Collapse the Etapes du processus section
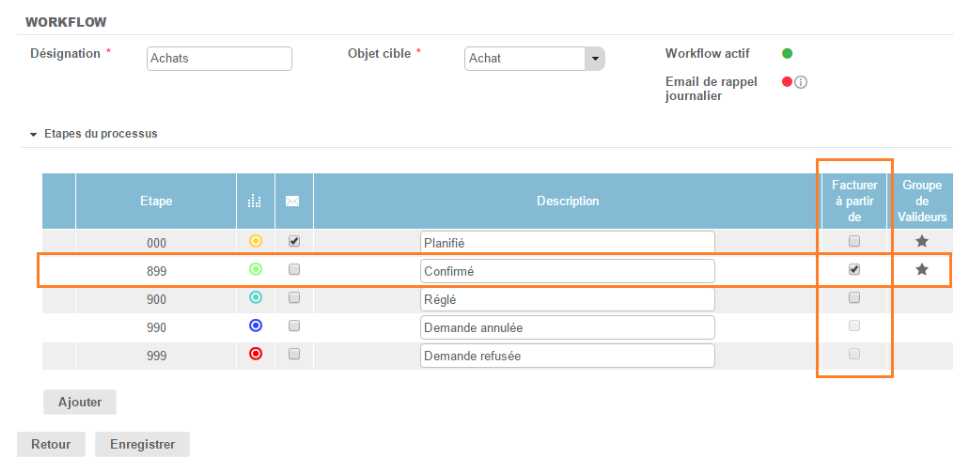 click(x=33, y=134)
